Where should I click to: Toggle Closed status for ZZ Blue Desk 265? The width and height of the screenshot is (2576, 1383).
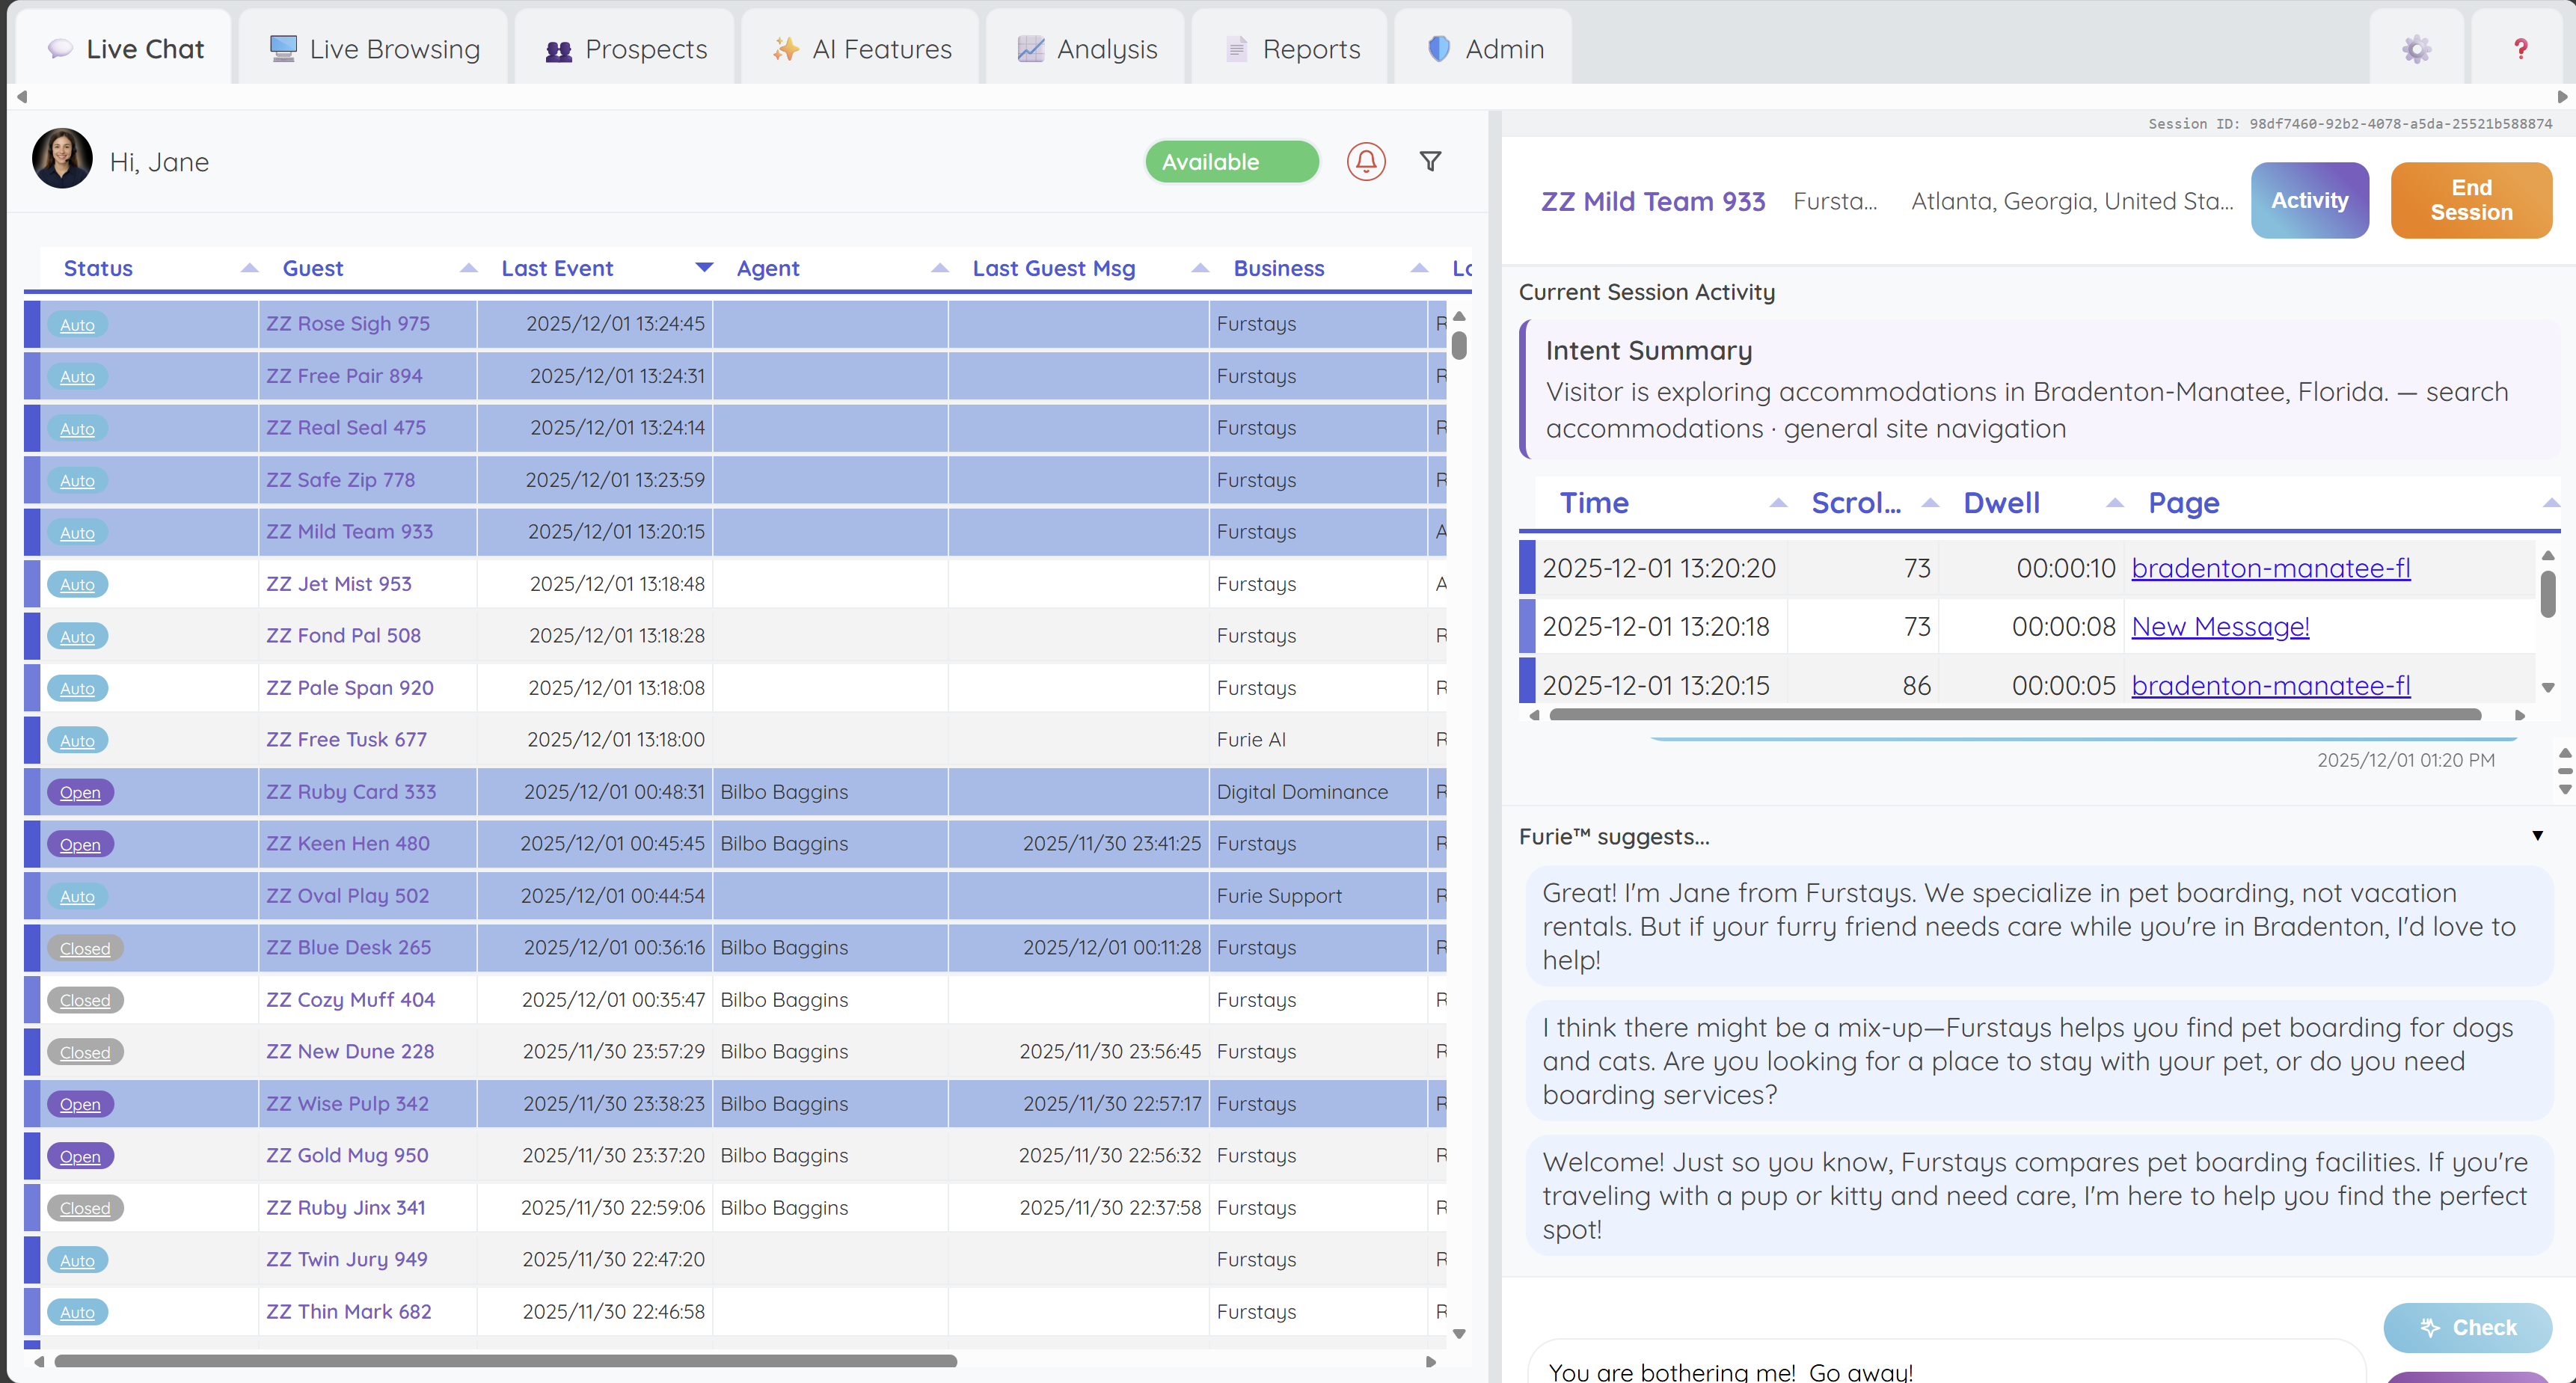[84, 948]
